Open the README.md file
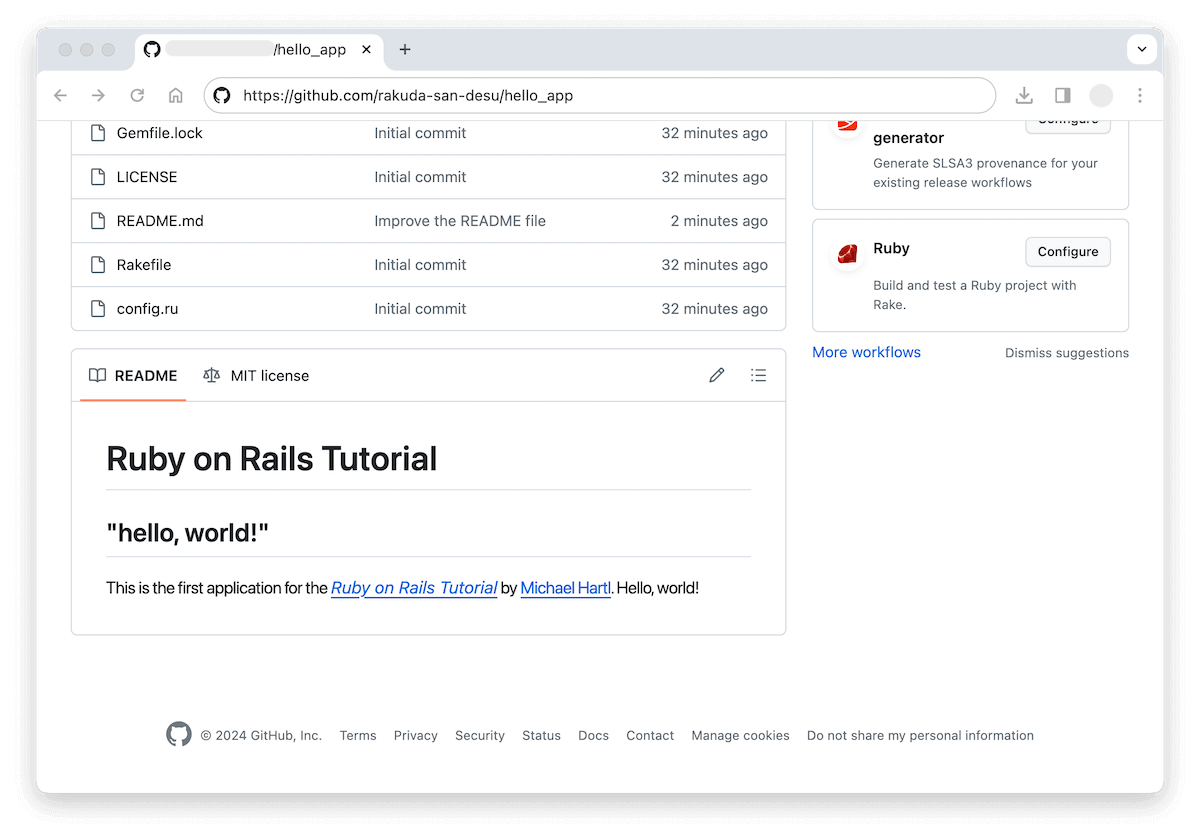 [160, 221]
